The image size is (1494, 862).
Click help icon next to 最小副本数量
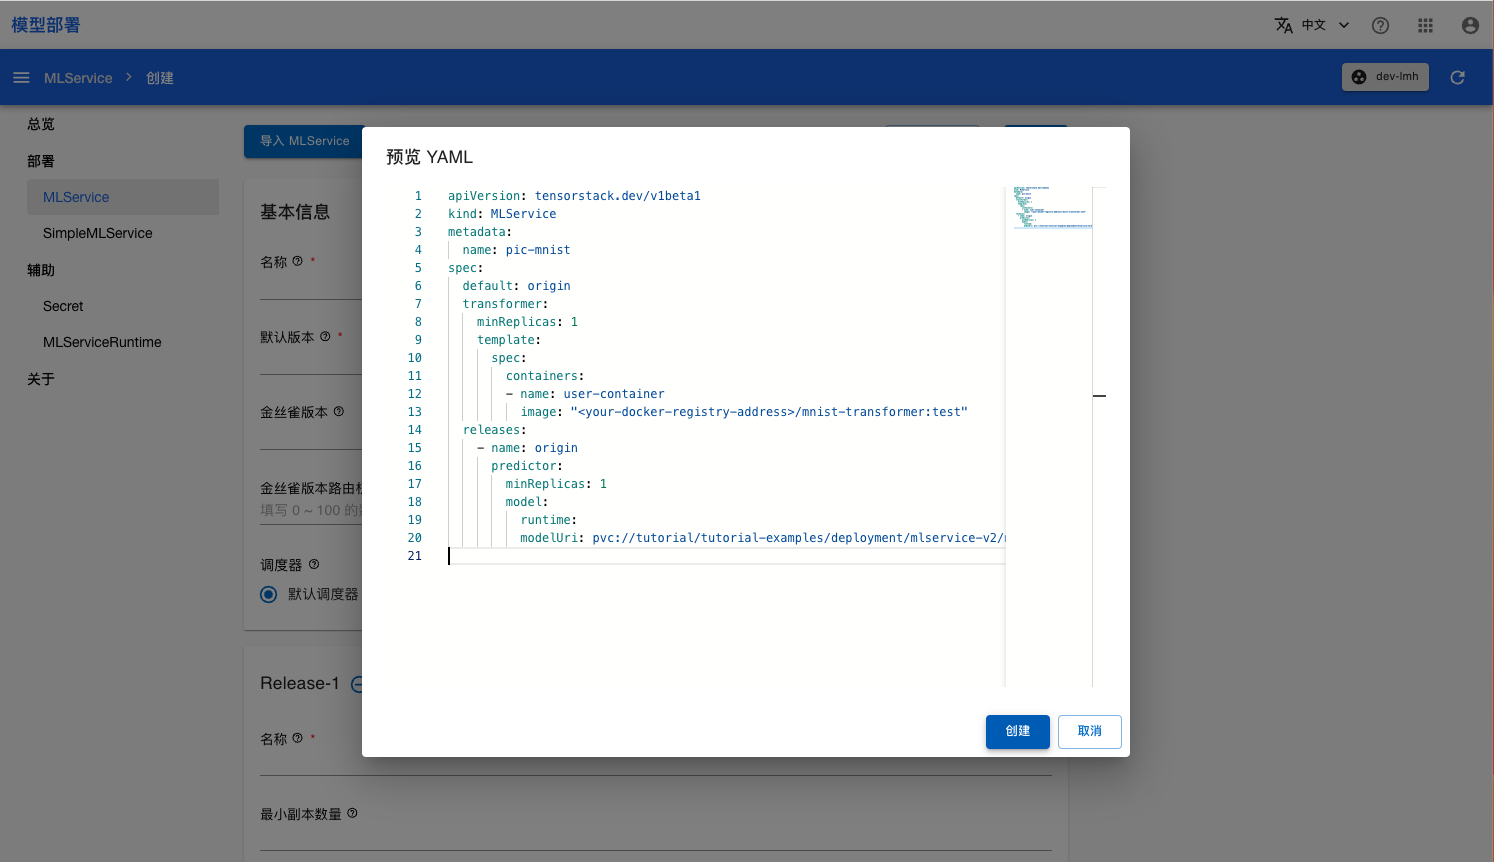pyautogui.click(x=352, y=814)
